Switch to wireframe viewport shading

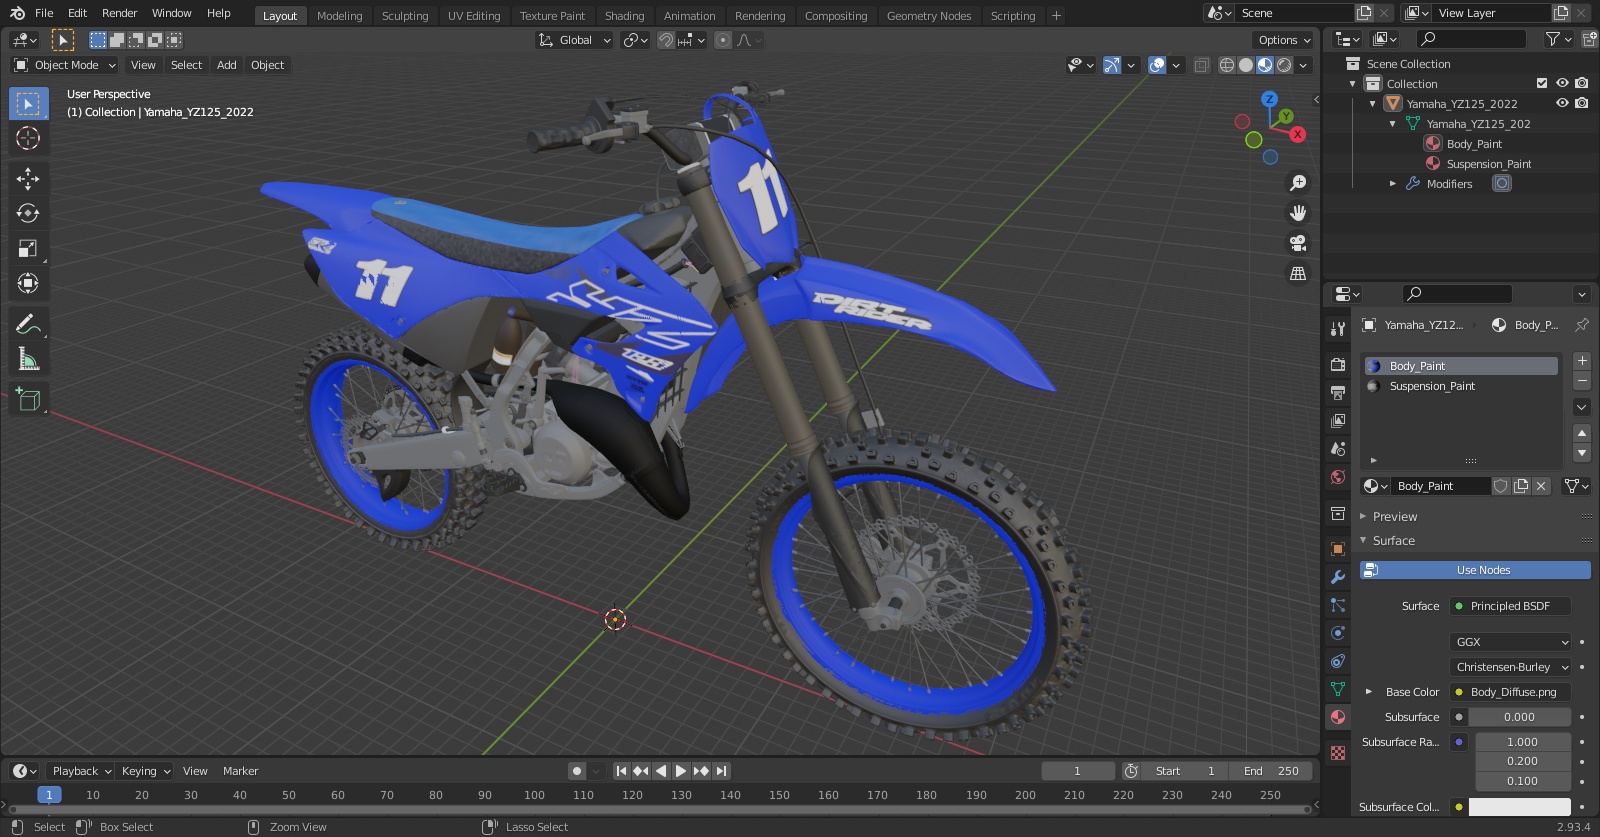pos(1226,65)
